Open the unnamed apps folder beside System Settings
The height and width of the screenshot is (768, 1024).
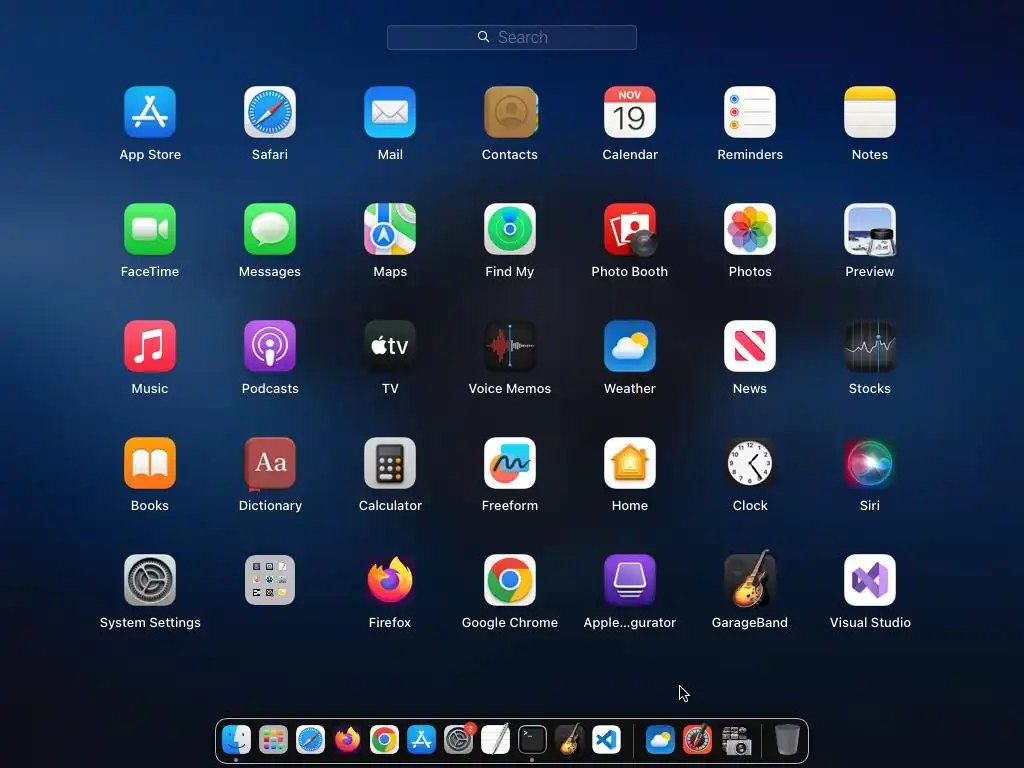(270, 580)
